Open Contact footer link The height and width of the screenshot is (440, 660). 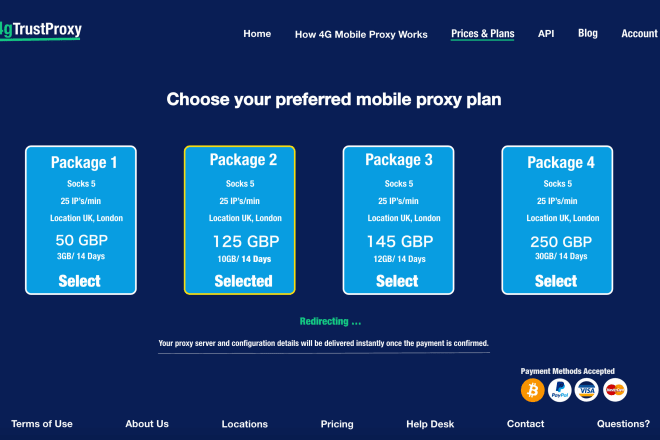click(x=525, y=424)
